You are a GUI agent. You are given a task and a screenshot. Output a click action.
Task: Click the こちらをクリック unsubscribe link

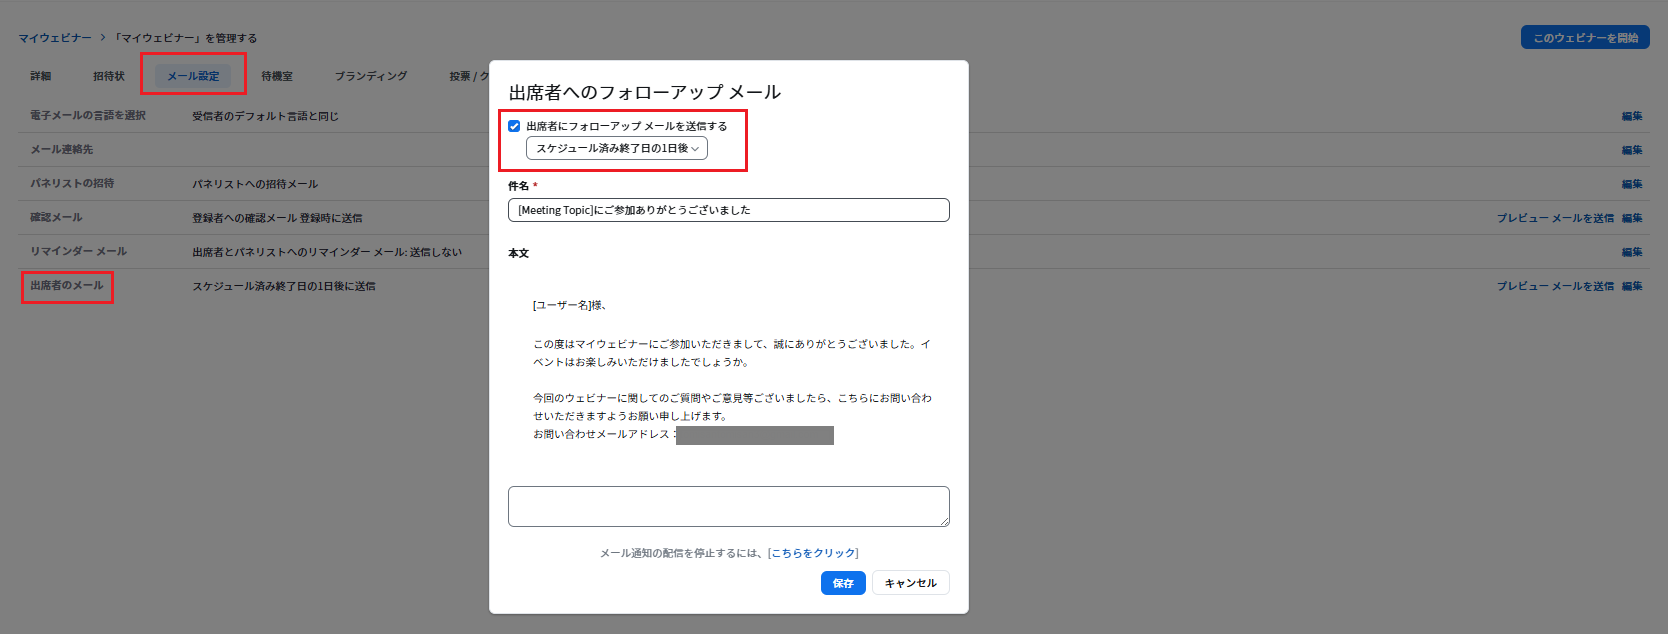coord(813,553)
